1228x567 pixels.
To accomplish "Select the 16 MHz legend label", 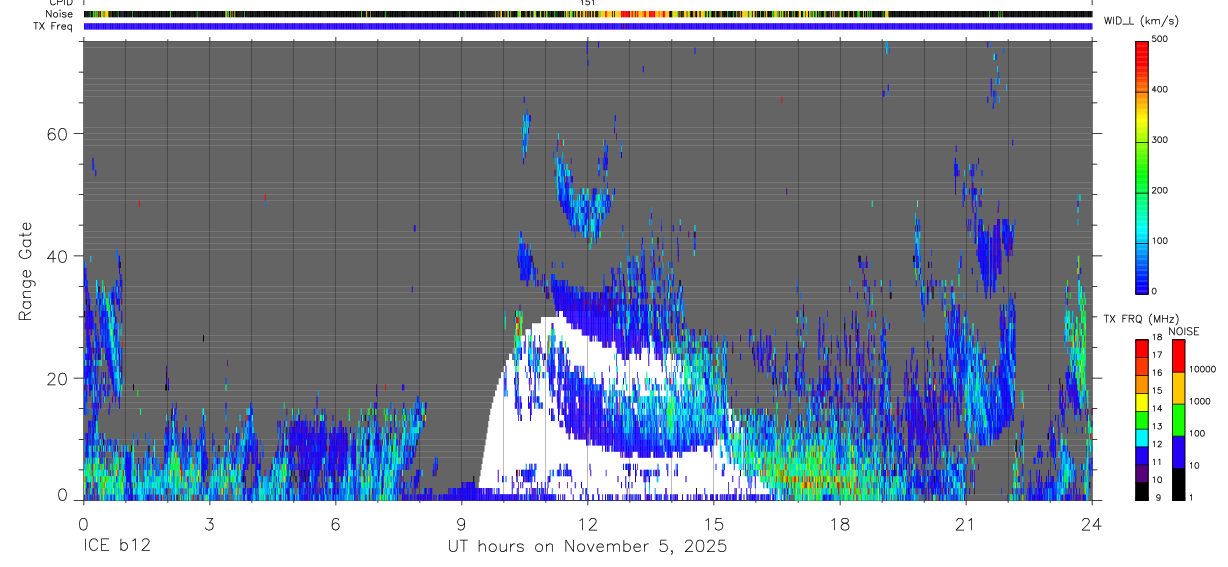I will 1158,373.
